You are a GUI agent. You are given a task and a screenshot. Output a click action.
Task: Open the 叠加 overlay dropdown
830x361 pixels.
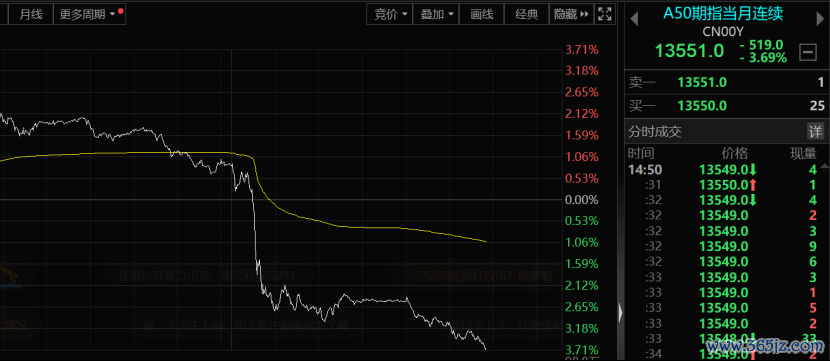(x=436, y=14)
